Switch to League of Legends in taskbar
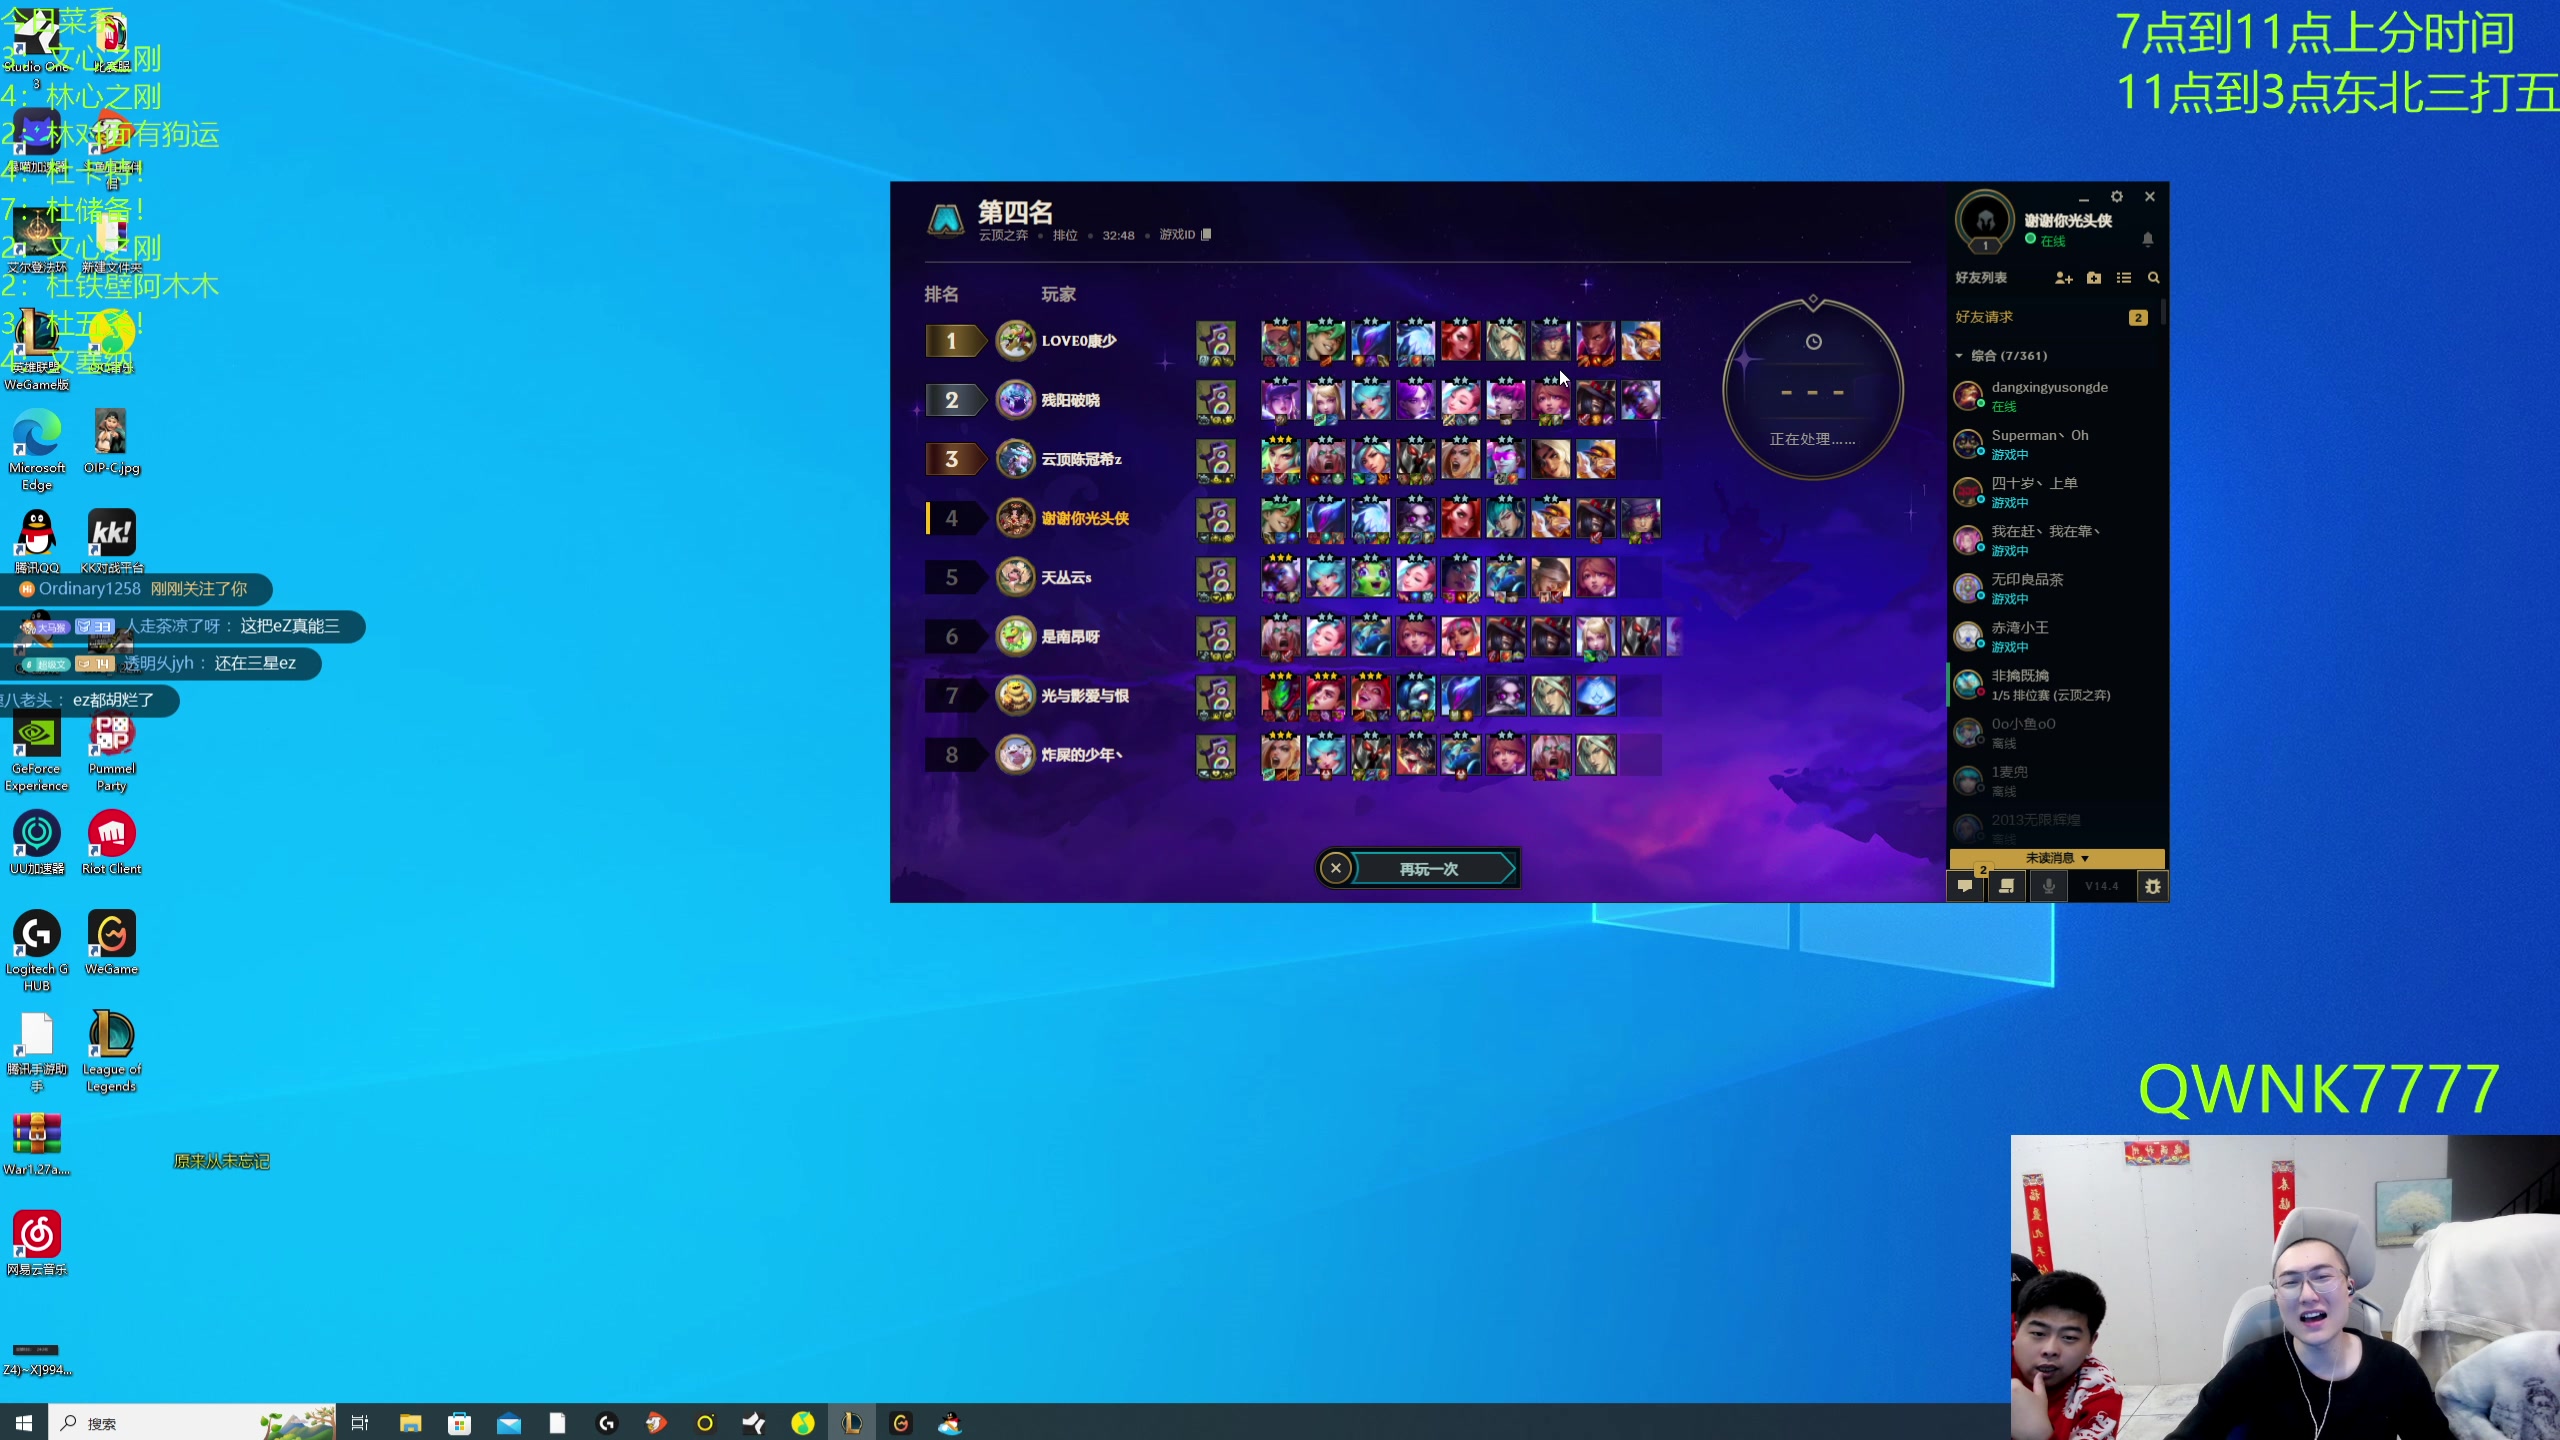2560x1440 pixels. pyautogui.click(x=852, y=1422)
